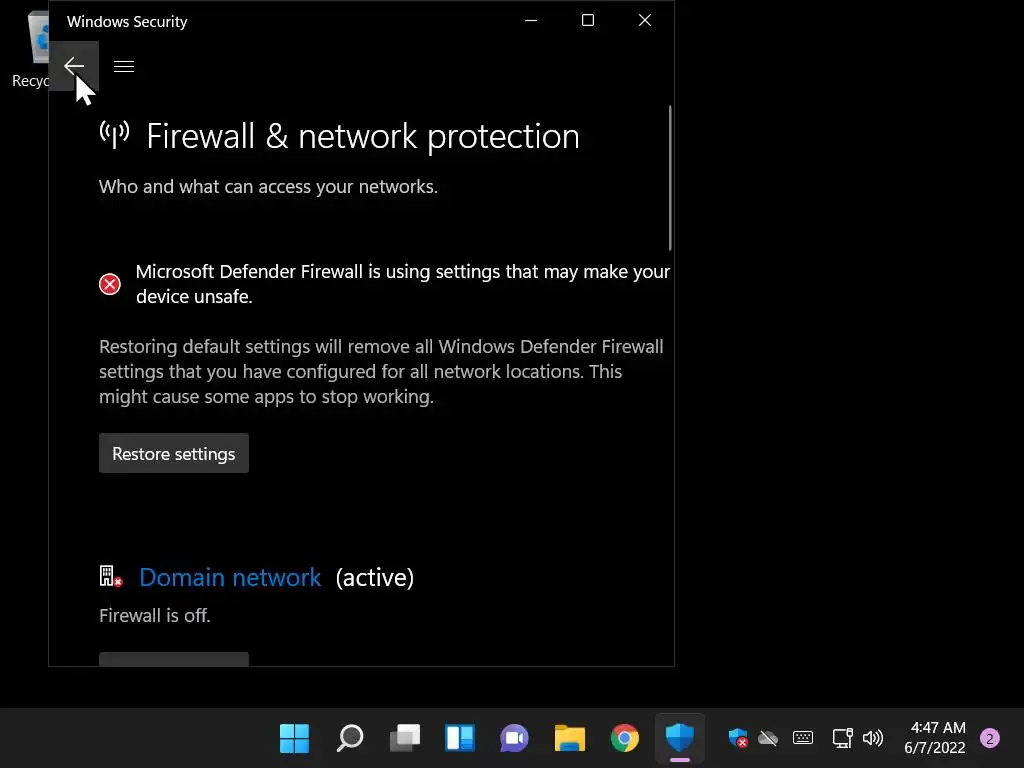Click the vertical scrollbar in Windows Security

tap(670, 178)
